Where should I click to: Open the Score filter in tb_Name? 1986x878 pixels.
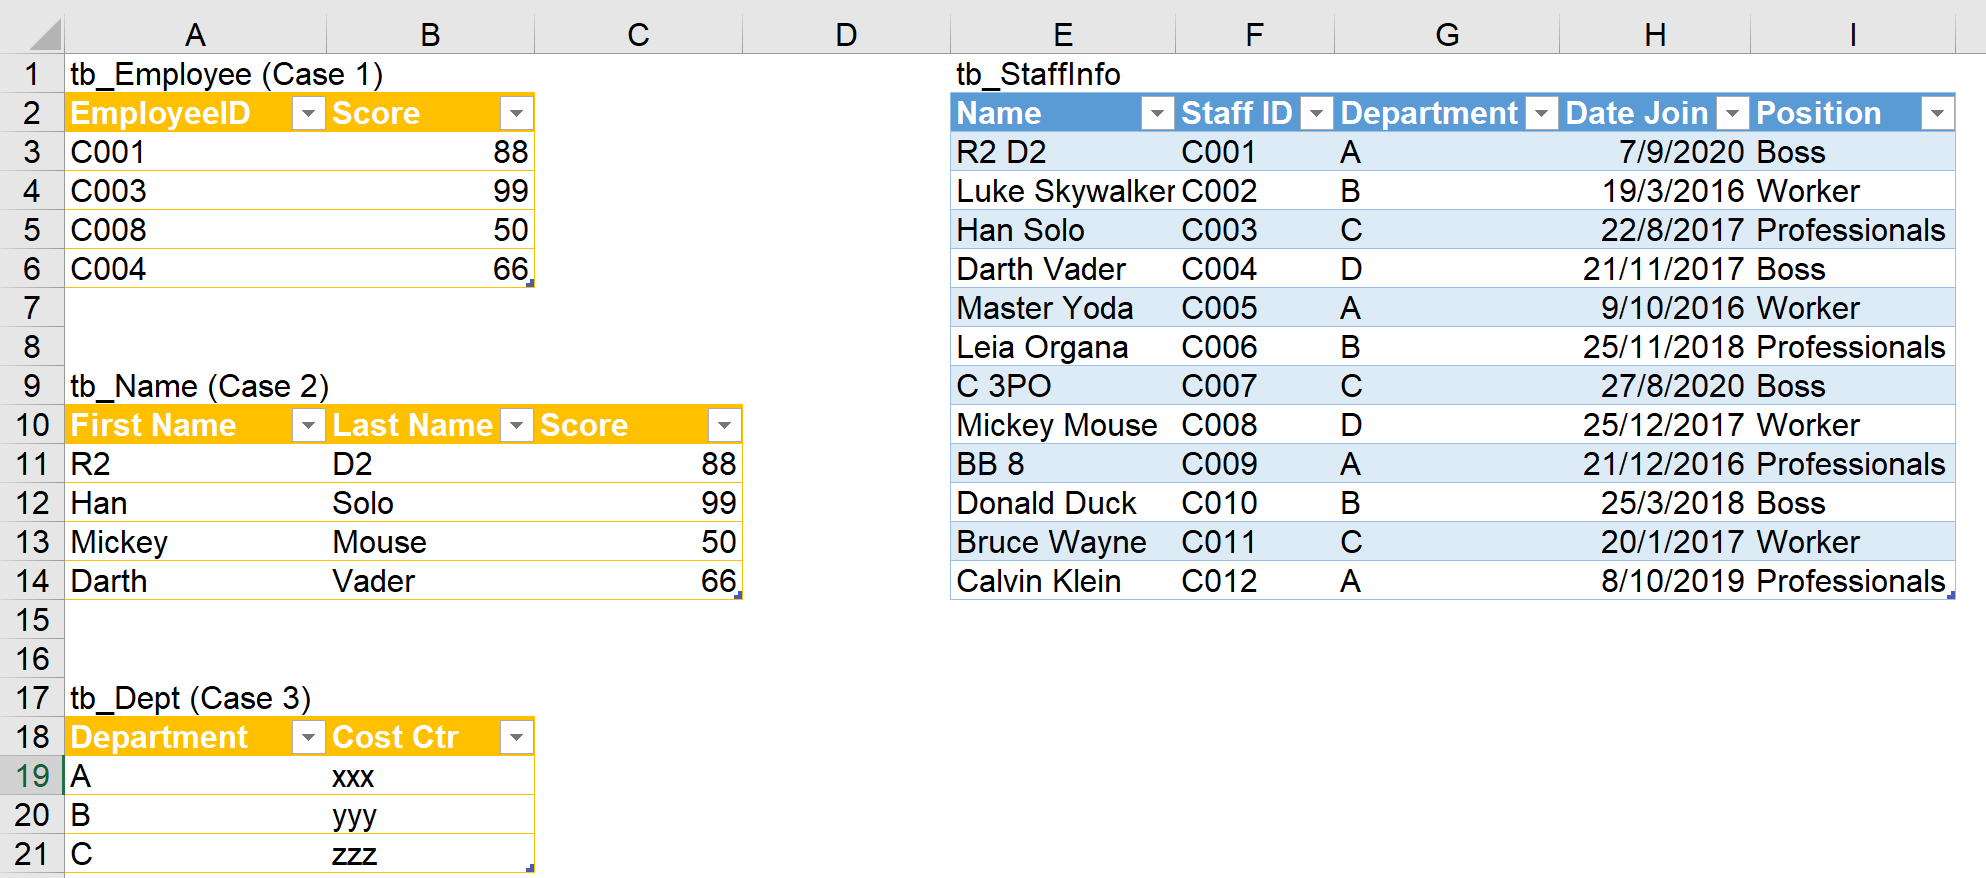(x=724, y=426)
